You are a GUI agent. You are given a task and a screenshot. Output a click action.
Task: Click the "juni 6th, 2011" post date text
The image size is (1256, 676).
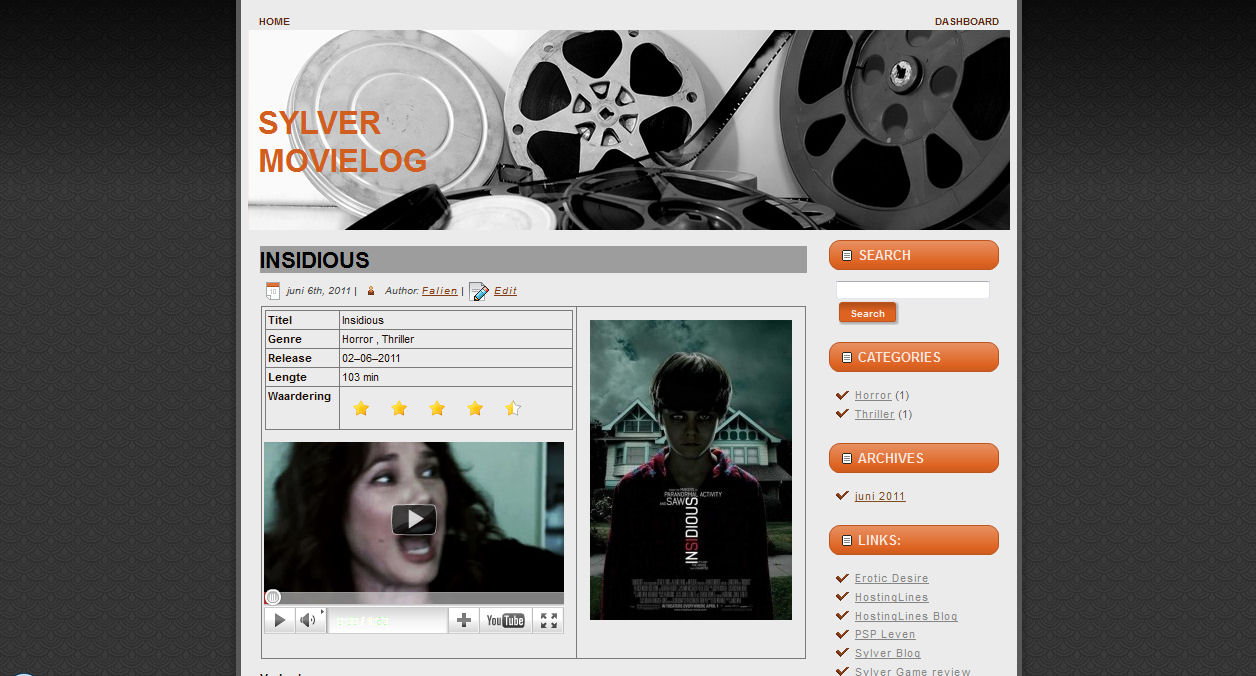(318, 291)
